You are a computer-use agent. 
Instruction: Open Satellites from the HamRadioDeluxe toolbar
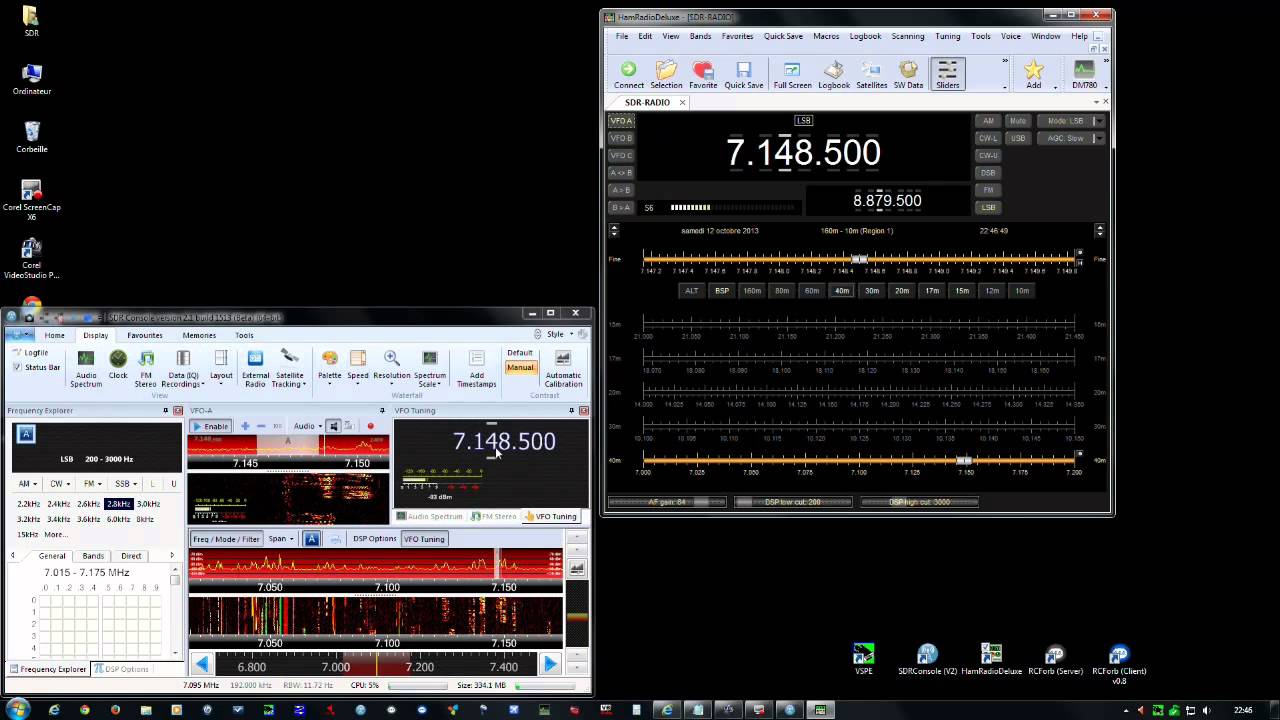tap(871, 74)
